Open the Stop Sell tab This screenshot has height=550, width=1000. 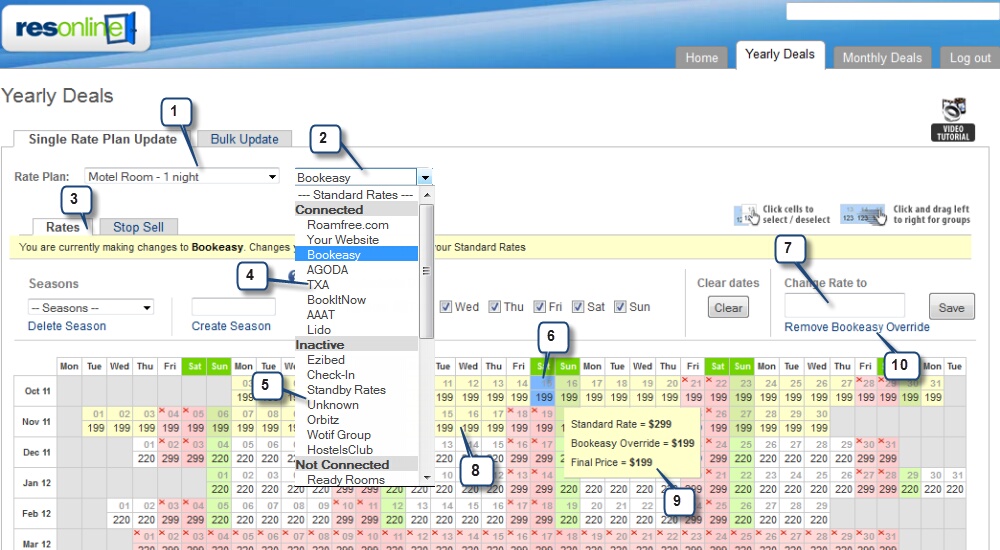pos(138,227)
